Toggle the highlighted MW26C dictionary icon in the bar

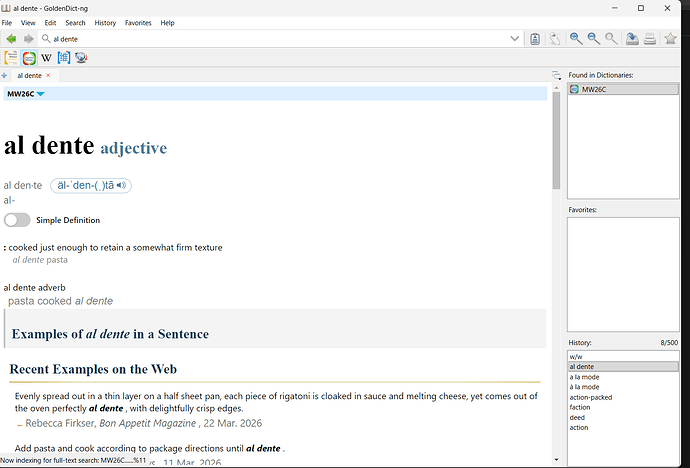29,58
